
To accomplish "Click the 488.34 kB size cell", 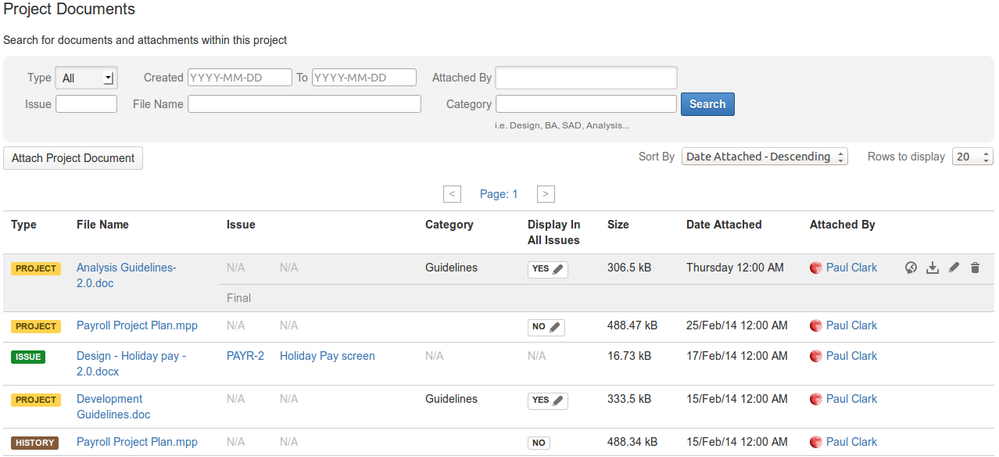I will pyautogui.click(x=633, y=442).
